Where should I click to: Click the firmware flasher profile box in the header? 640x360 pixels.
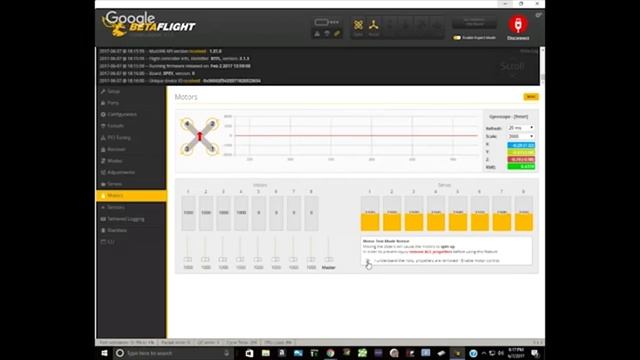475,22
